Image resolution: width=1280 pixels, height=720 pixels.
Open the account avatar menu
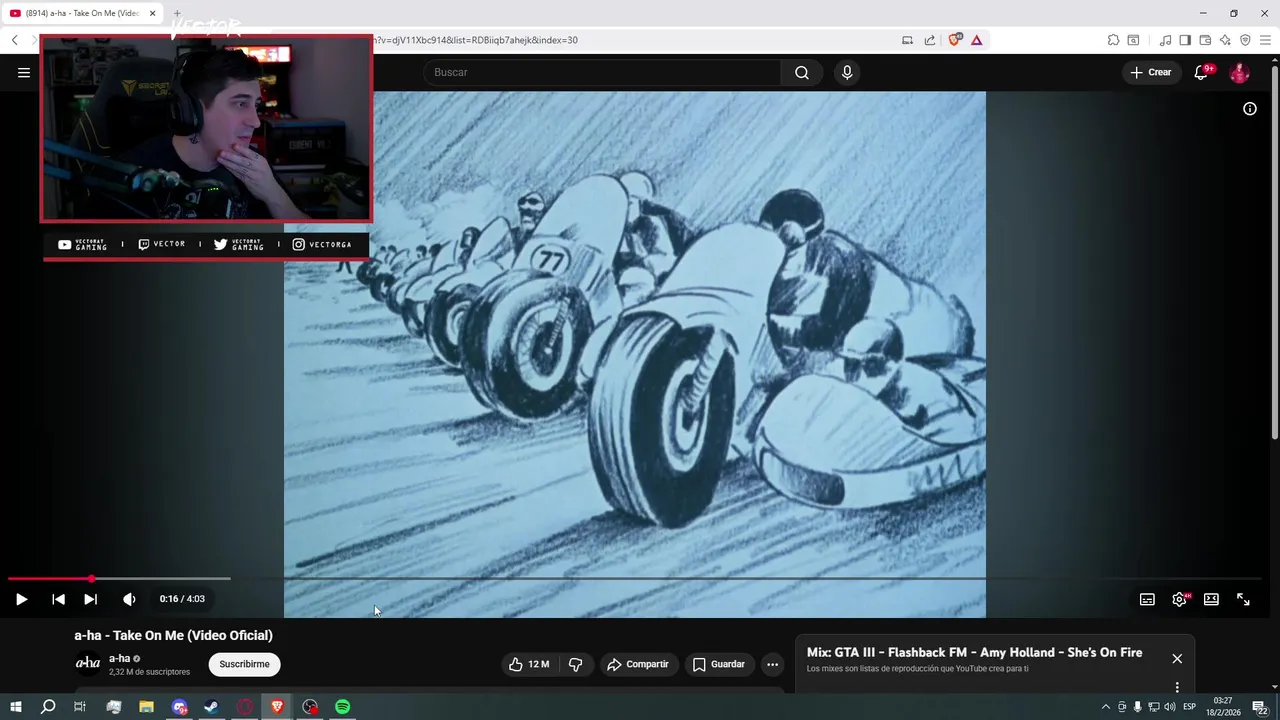(x=1239, y=72)
